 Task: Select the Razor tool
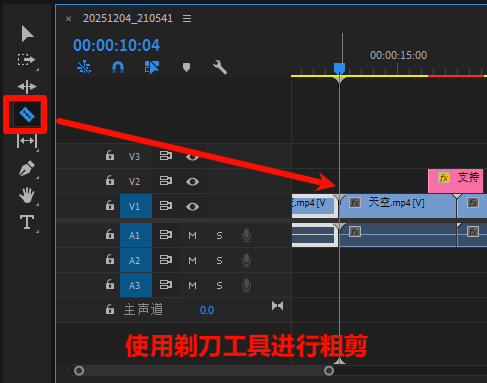coord(27,115)
